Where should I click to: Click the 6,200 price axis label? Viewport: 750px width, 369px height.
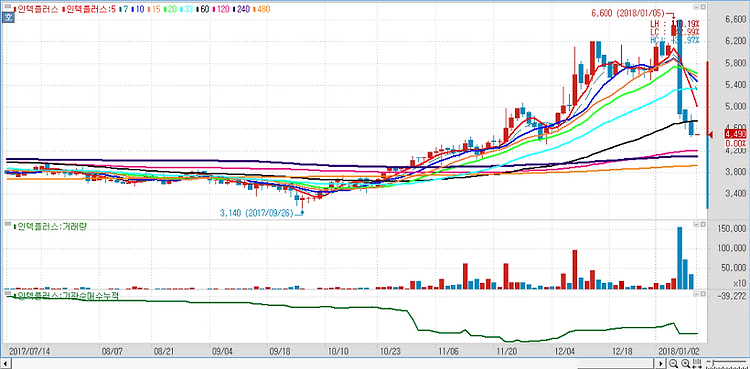click(x=736, y=42)
